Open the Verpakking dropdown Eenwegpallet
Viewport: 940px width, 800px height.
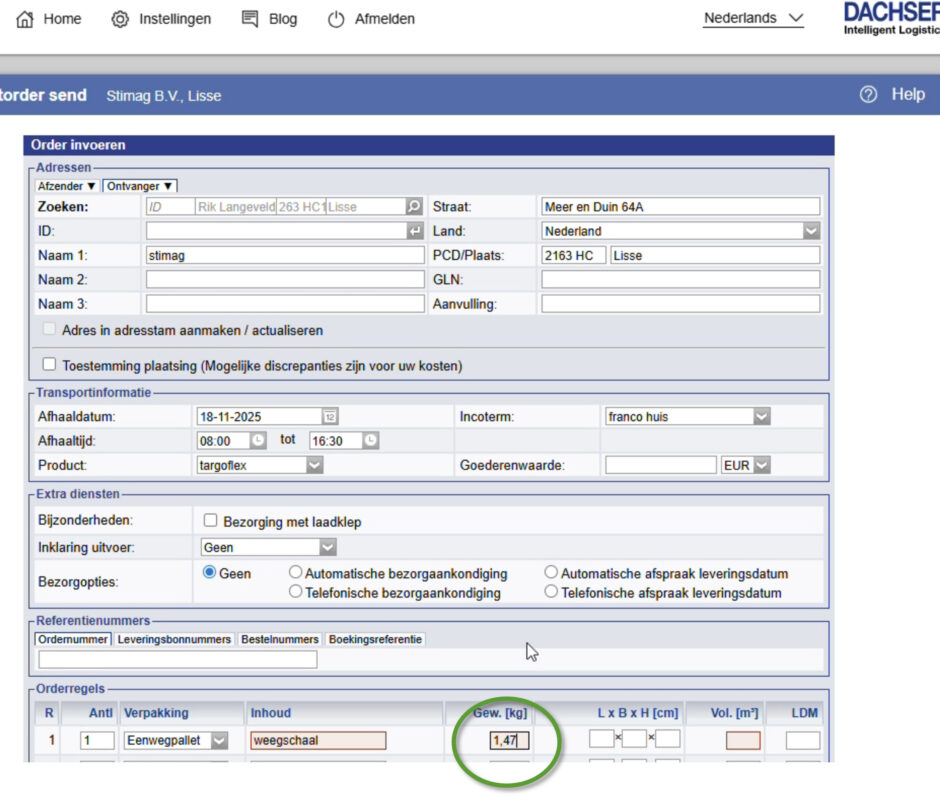tap(218, 741)
